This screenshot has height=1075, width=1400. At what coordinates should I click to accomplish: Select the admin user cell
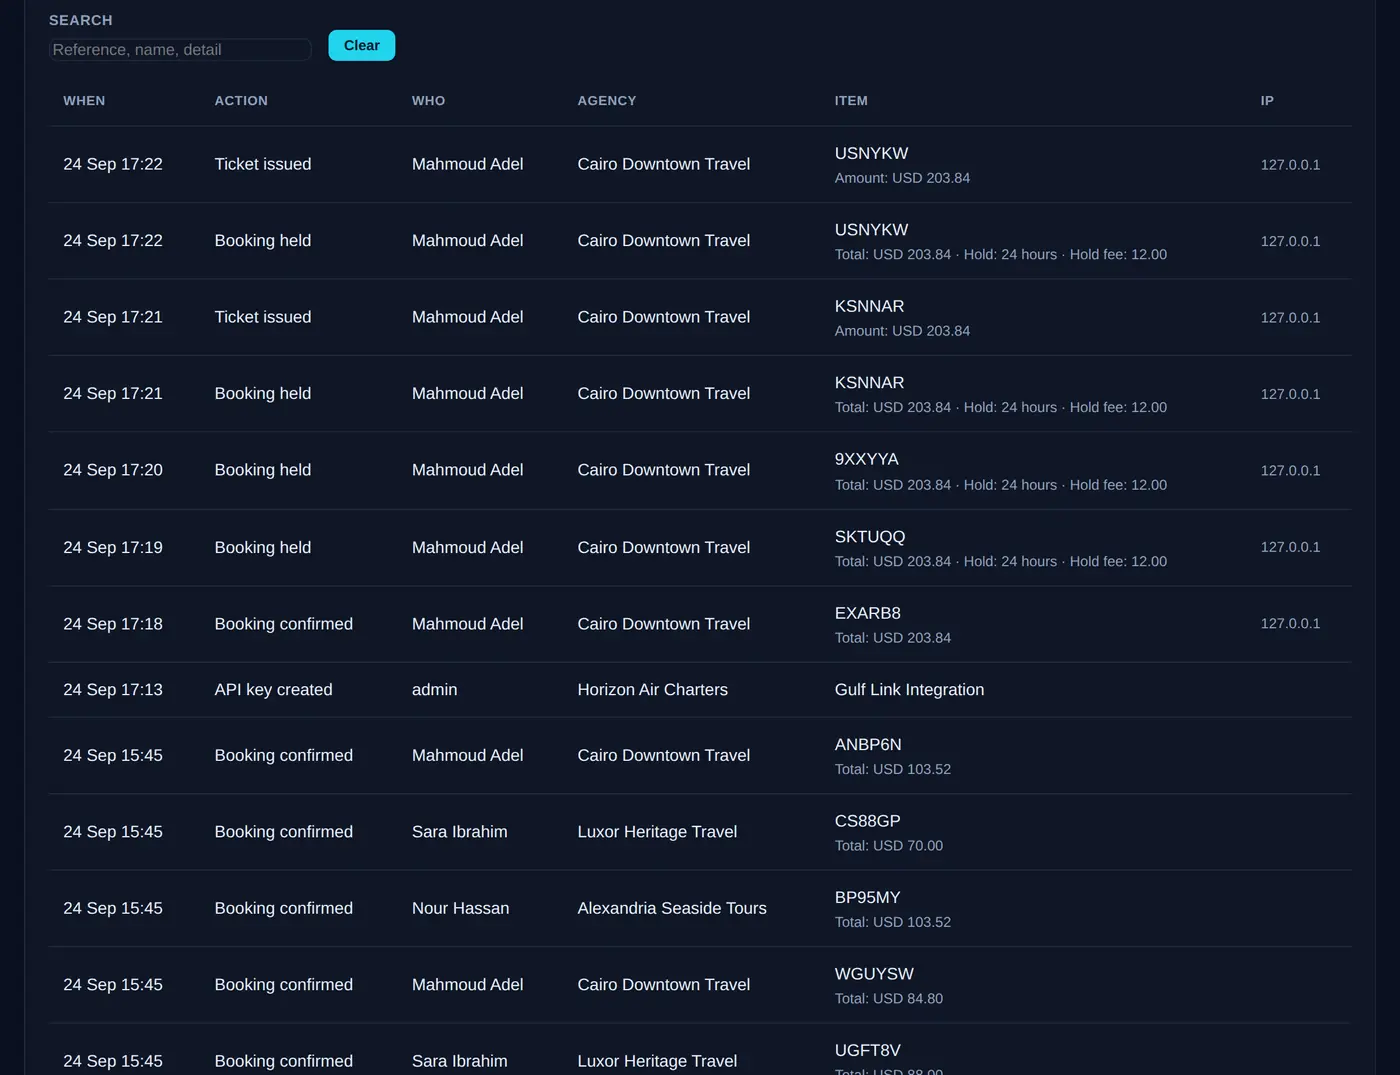pos(434,690)
